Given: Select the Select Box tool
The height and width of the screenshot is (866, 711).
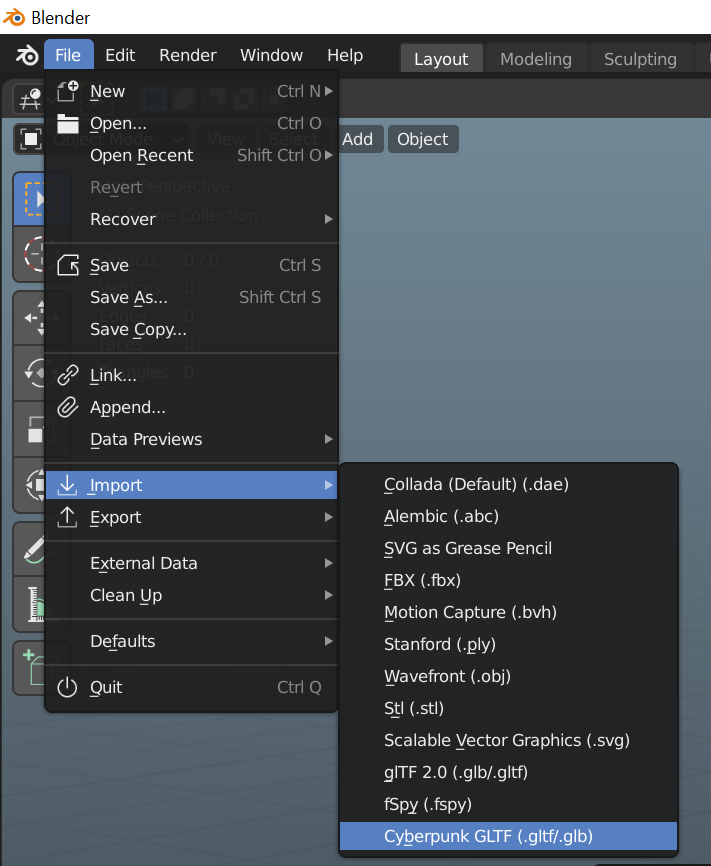Looking at the screenshot, I should point(30,199).
